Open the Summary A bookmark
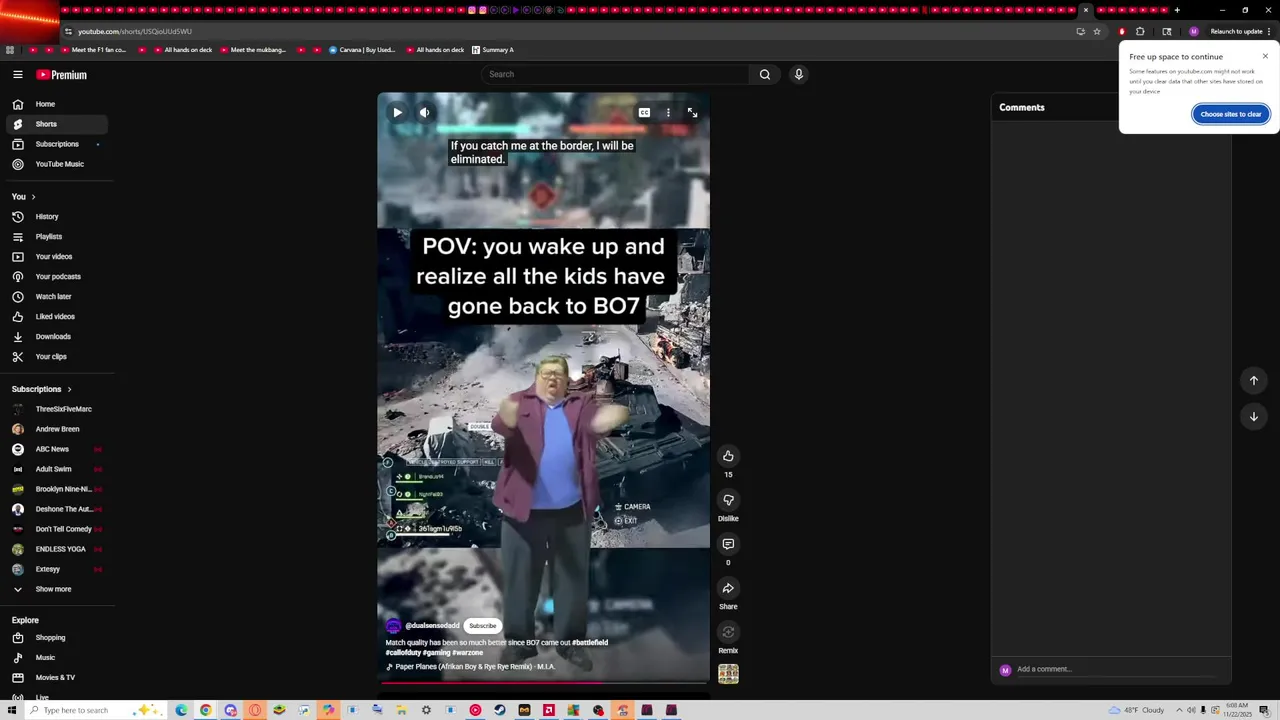The width and height of the screenshot is (1280, 720). point(493,50)
